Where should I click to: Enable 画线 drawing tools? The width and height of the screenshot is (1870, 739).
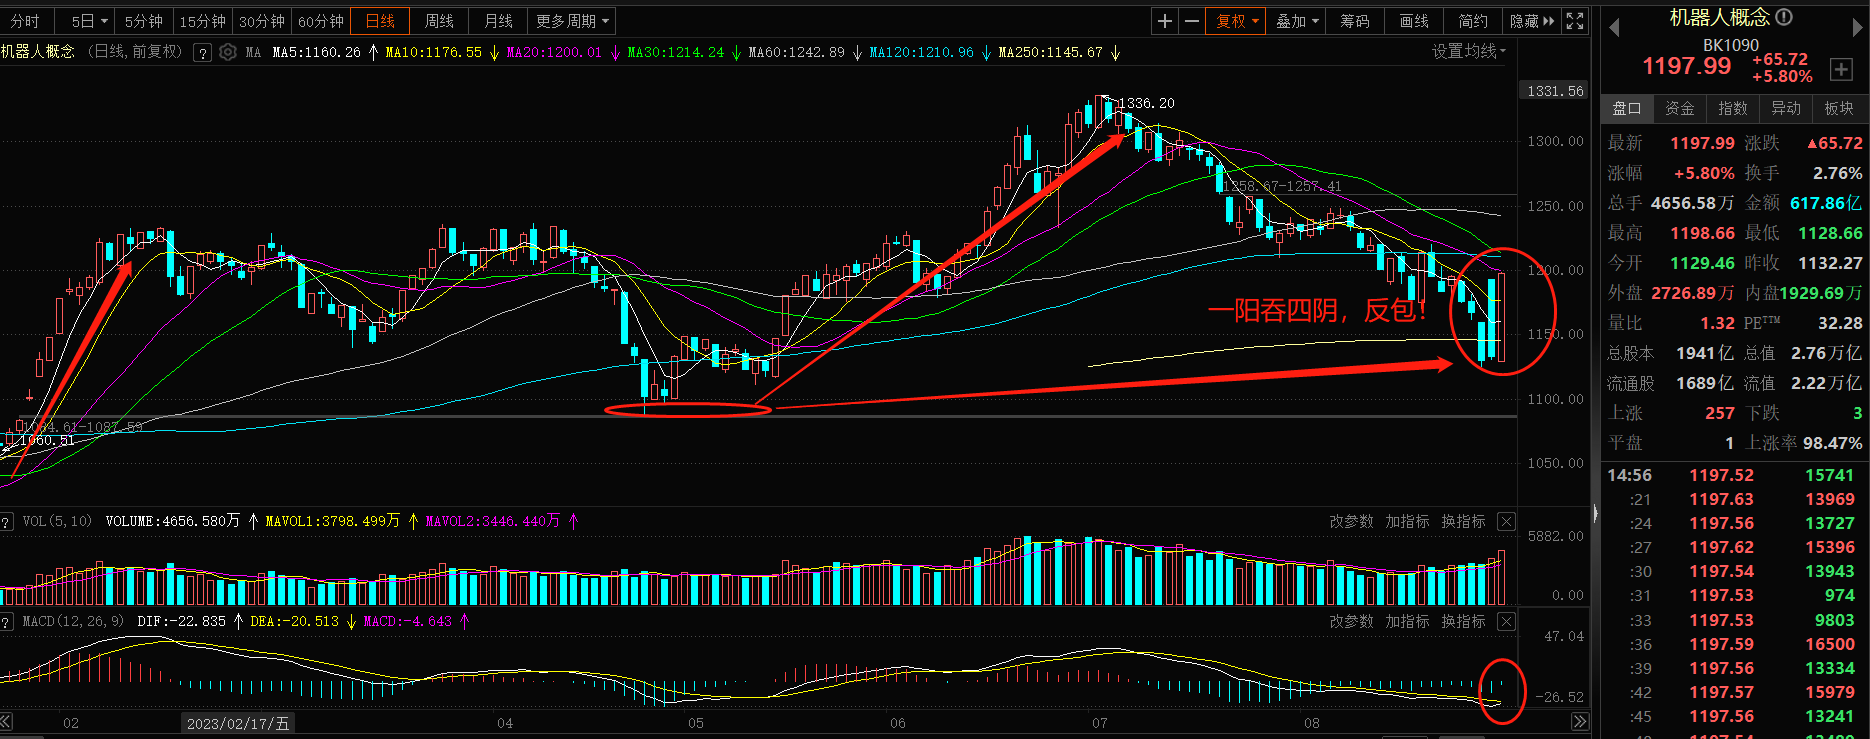(1414, 21)
